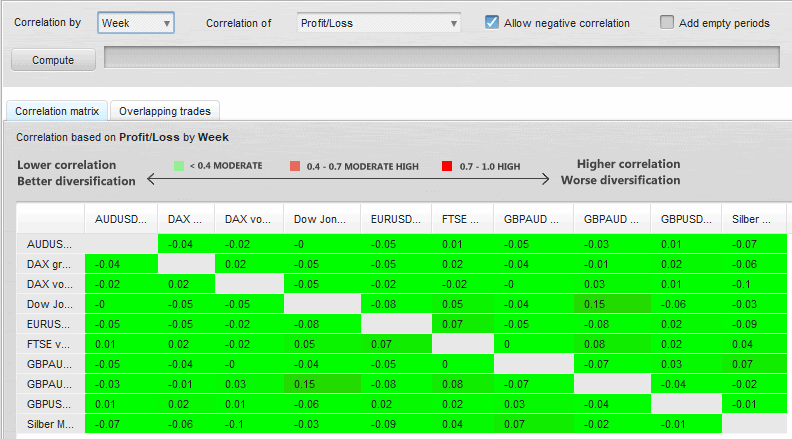Image resolution: width=792 pixels, height=439 pixels.
Task: Click -0.06 cell in DAX gr... row
Action: coord(754,264)
